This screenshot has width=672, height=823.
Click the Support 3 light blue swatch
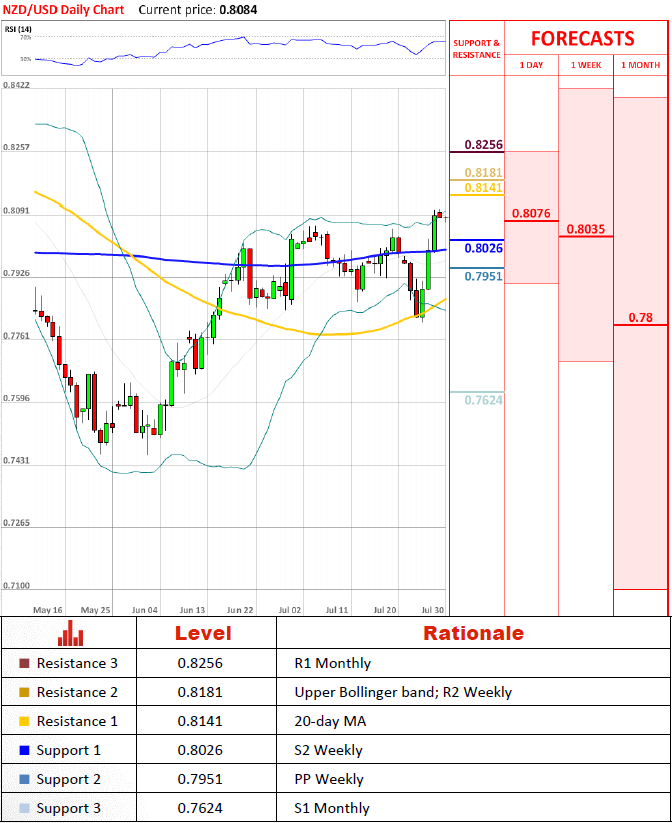coord(24,808)
